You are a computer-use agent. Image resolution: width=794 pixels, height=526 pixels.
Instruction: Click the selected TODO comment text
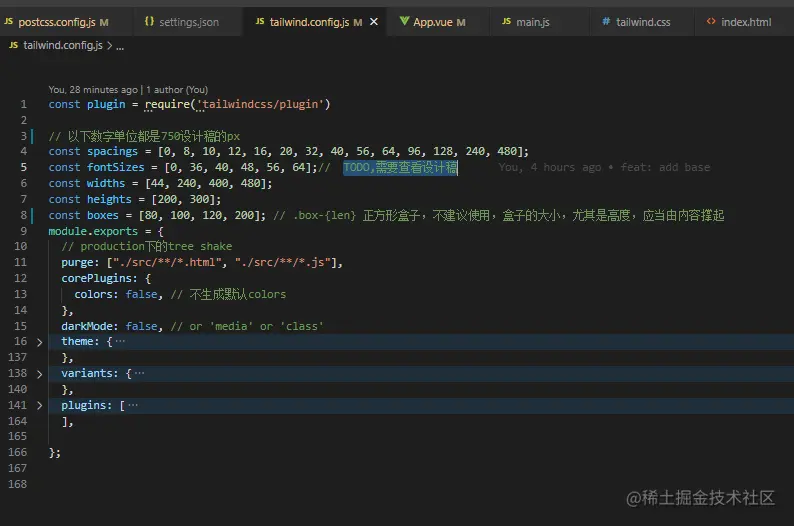[400, 168]
